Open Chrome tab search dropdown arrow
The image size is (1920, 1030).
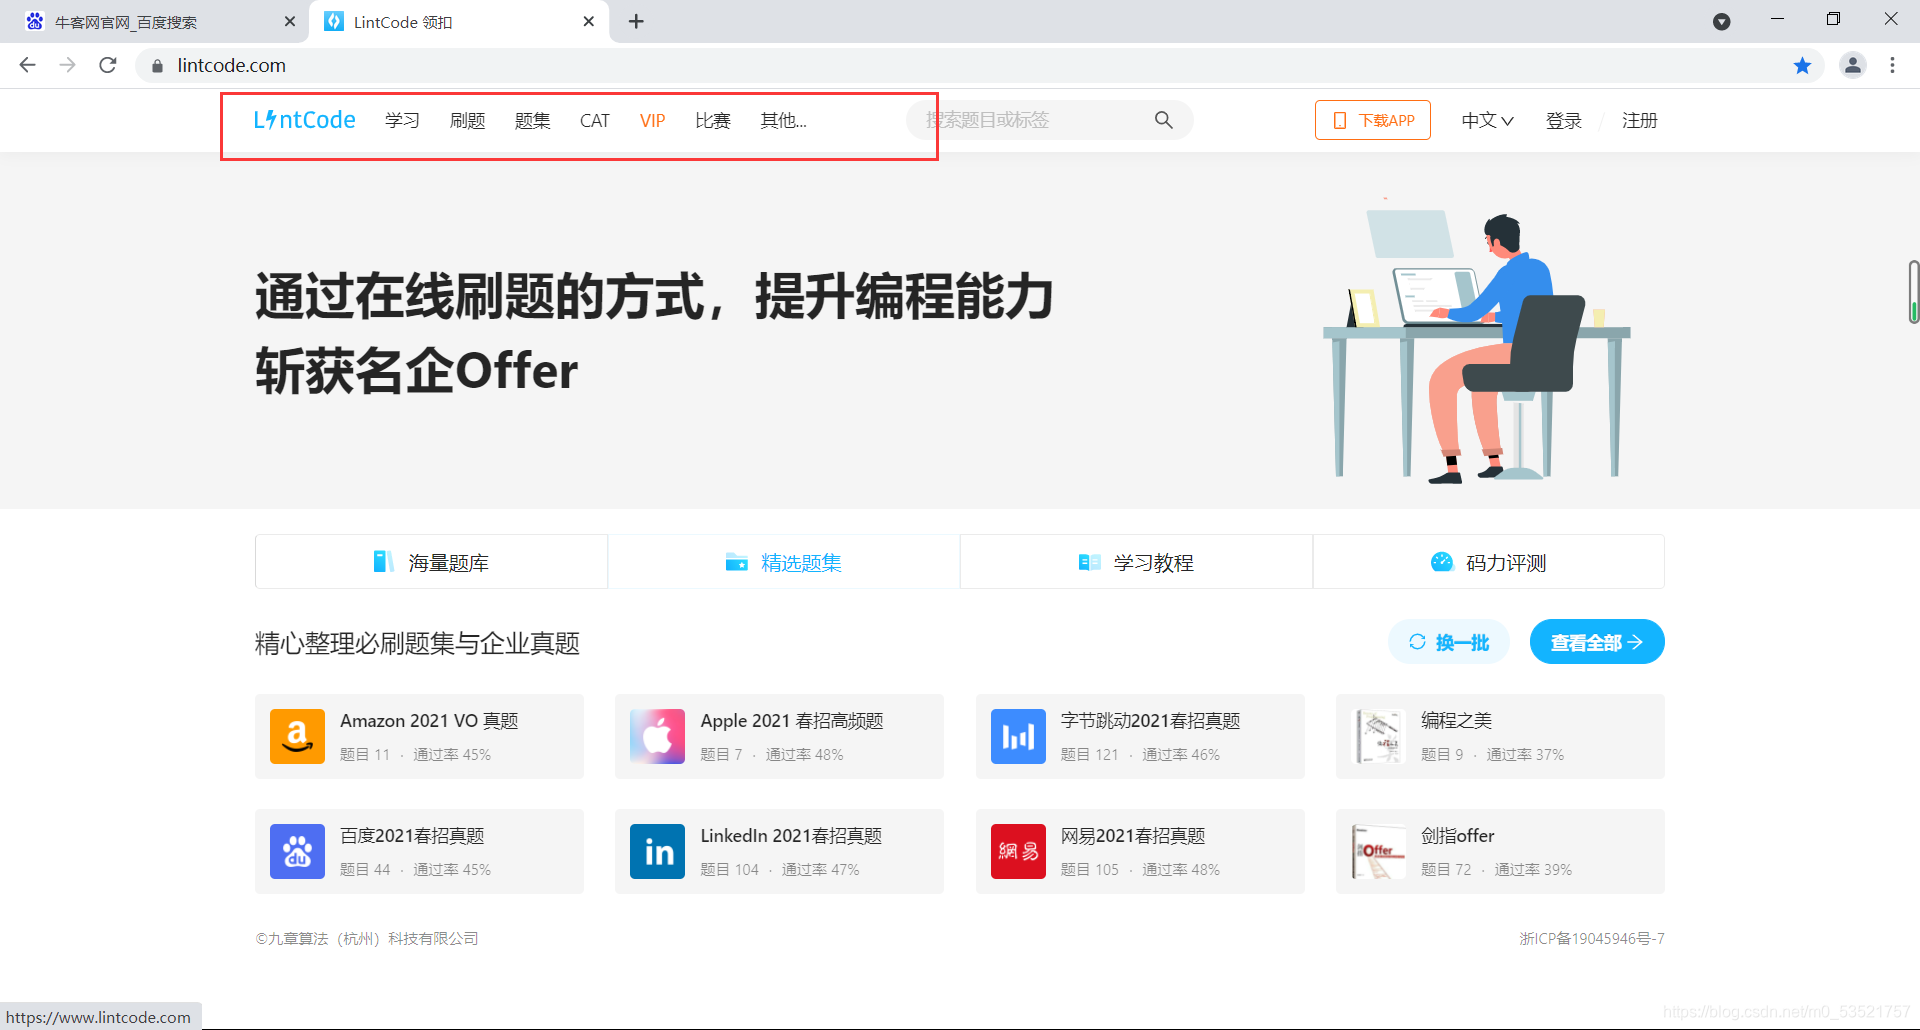tap(1722, 21)
